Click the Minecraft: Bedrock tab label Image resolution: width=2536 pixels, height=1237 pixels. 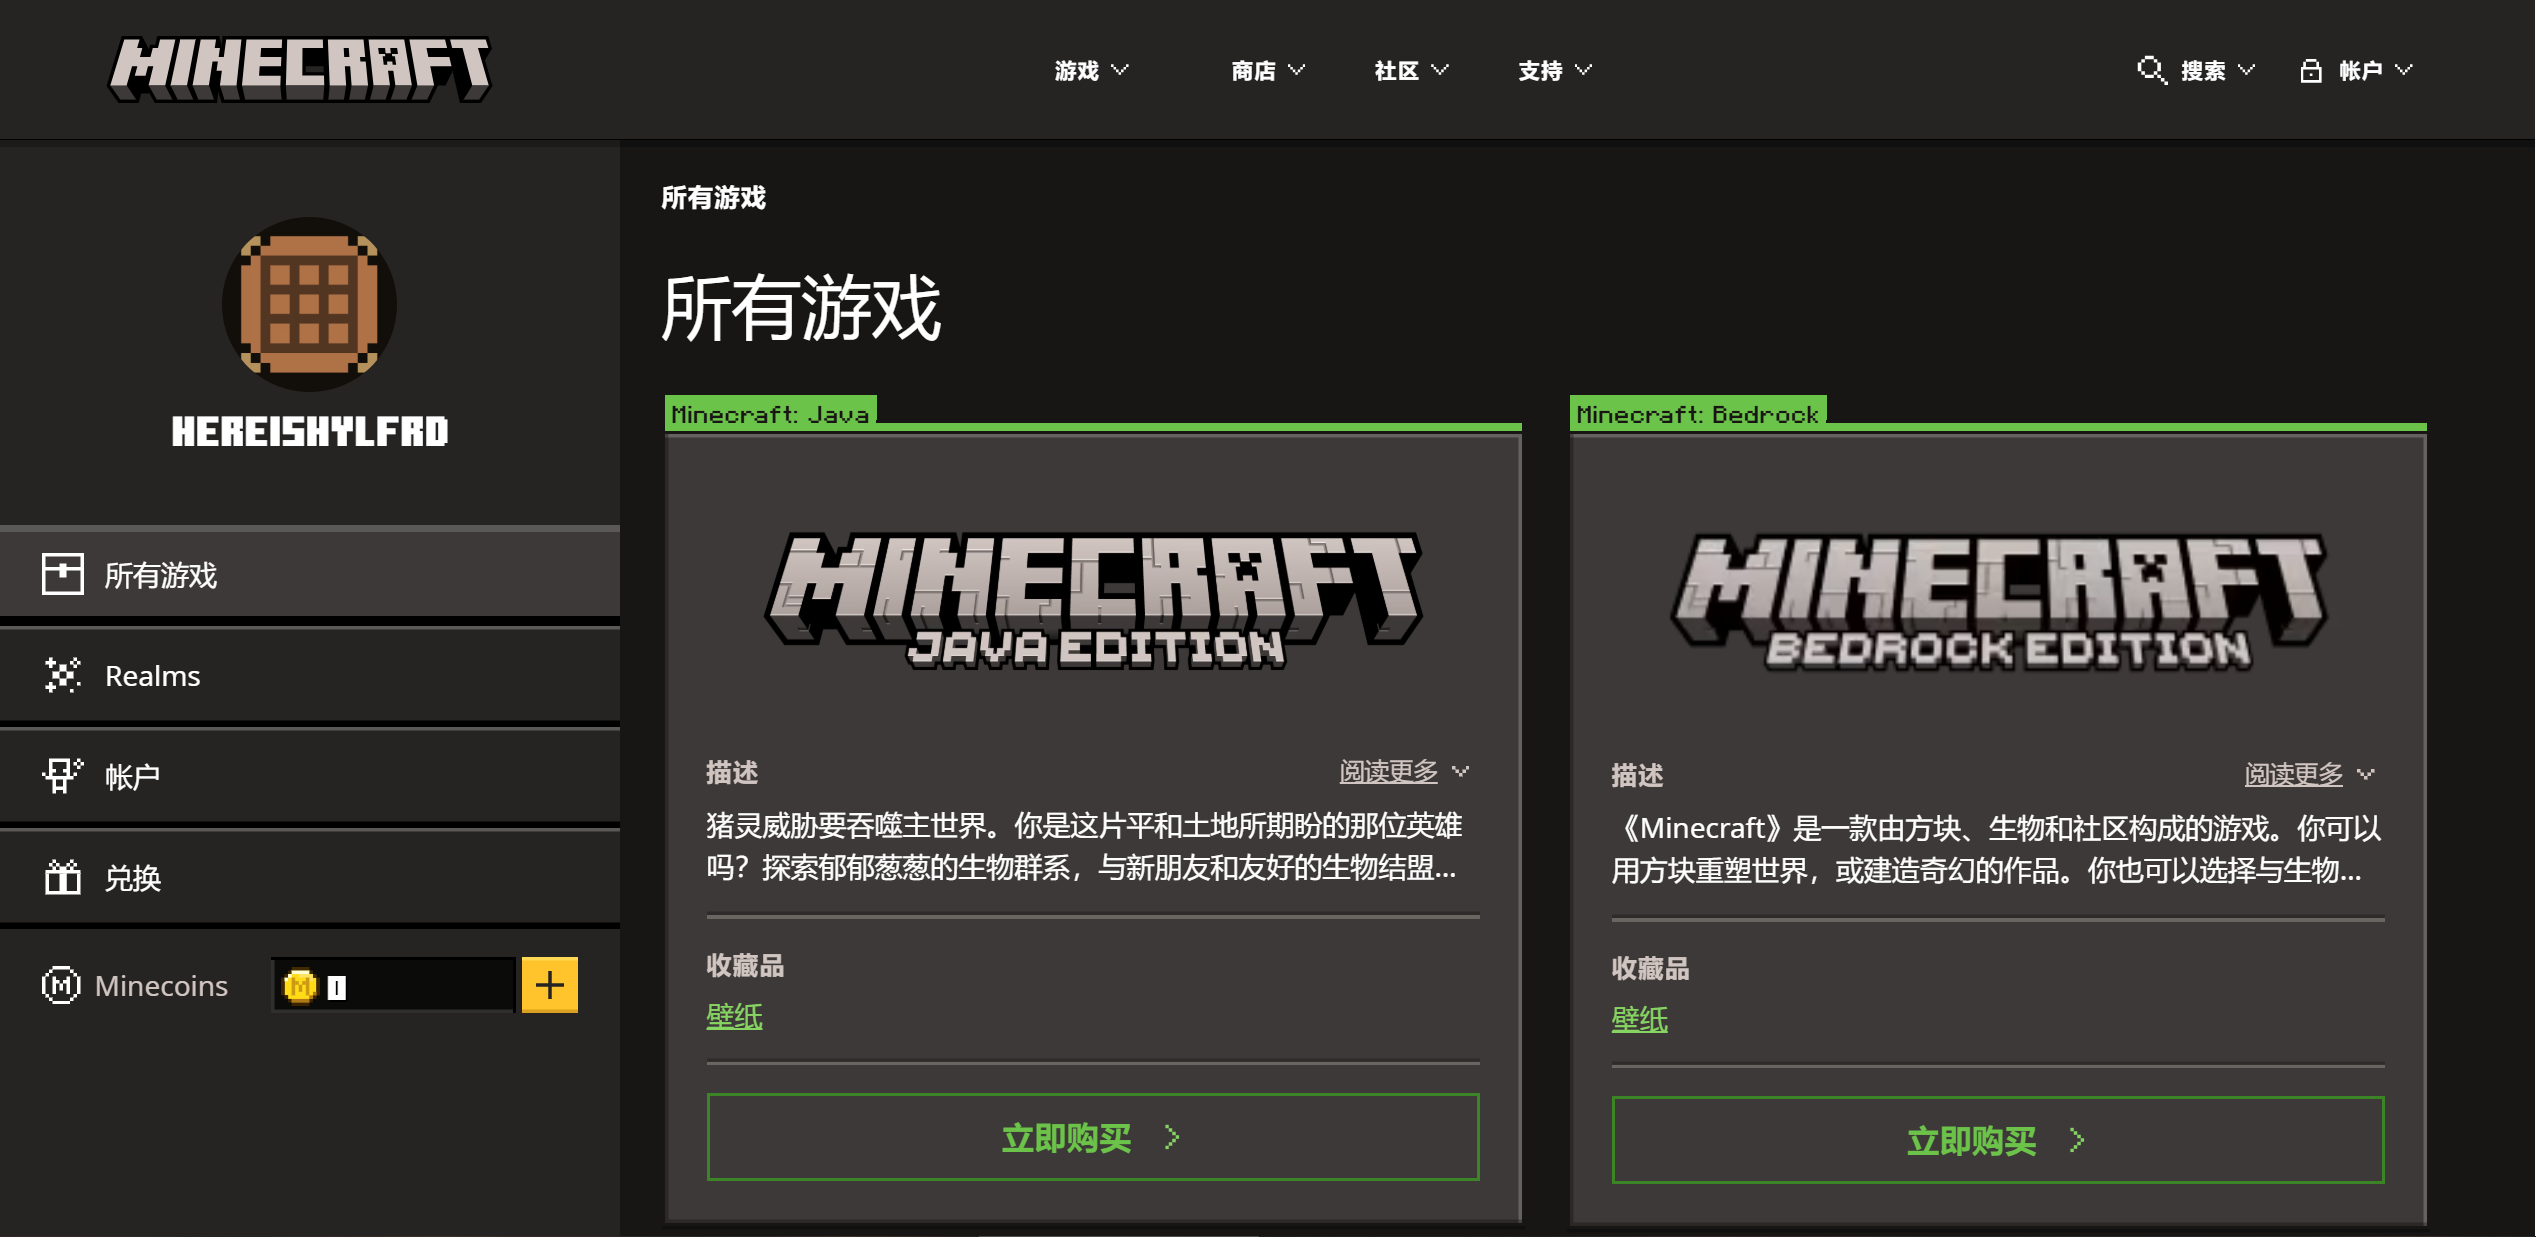[1698, 413]
